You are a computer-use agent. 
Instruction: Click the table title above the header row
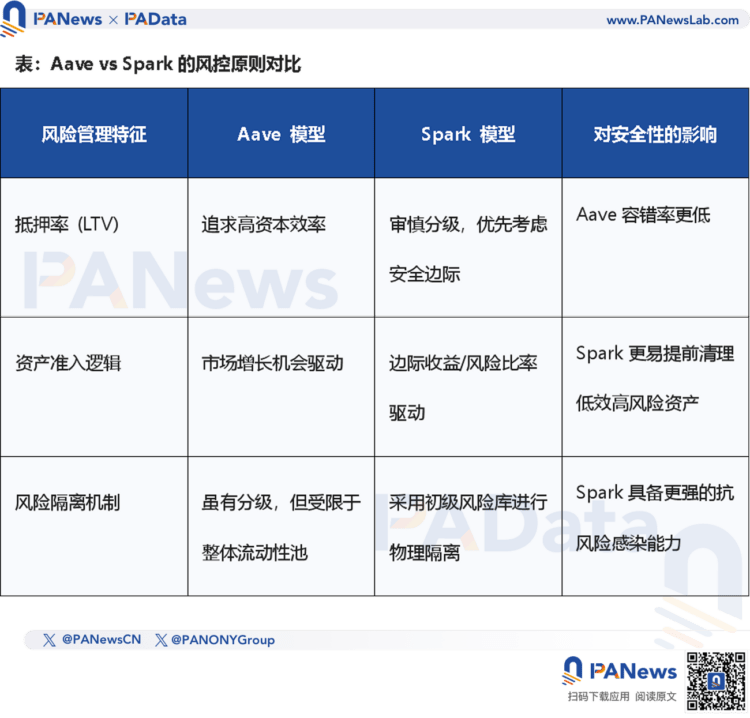pos(158,65)
